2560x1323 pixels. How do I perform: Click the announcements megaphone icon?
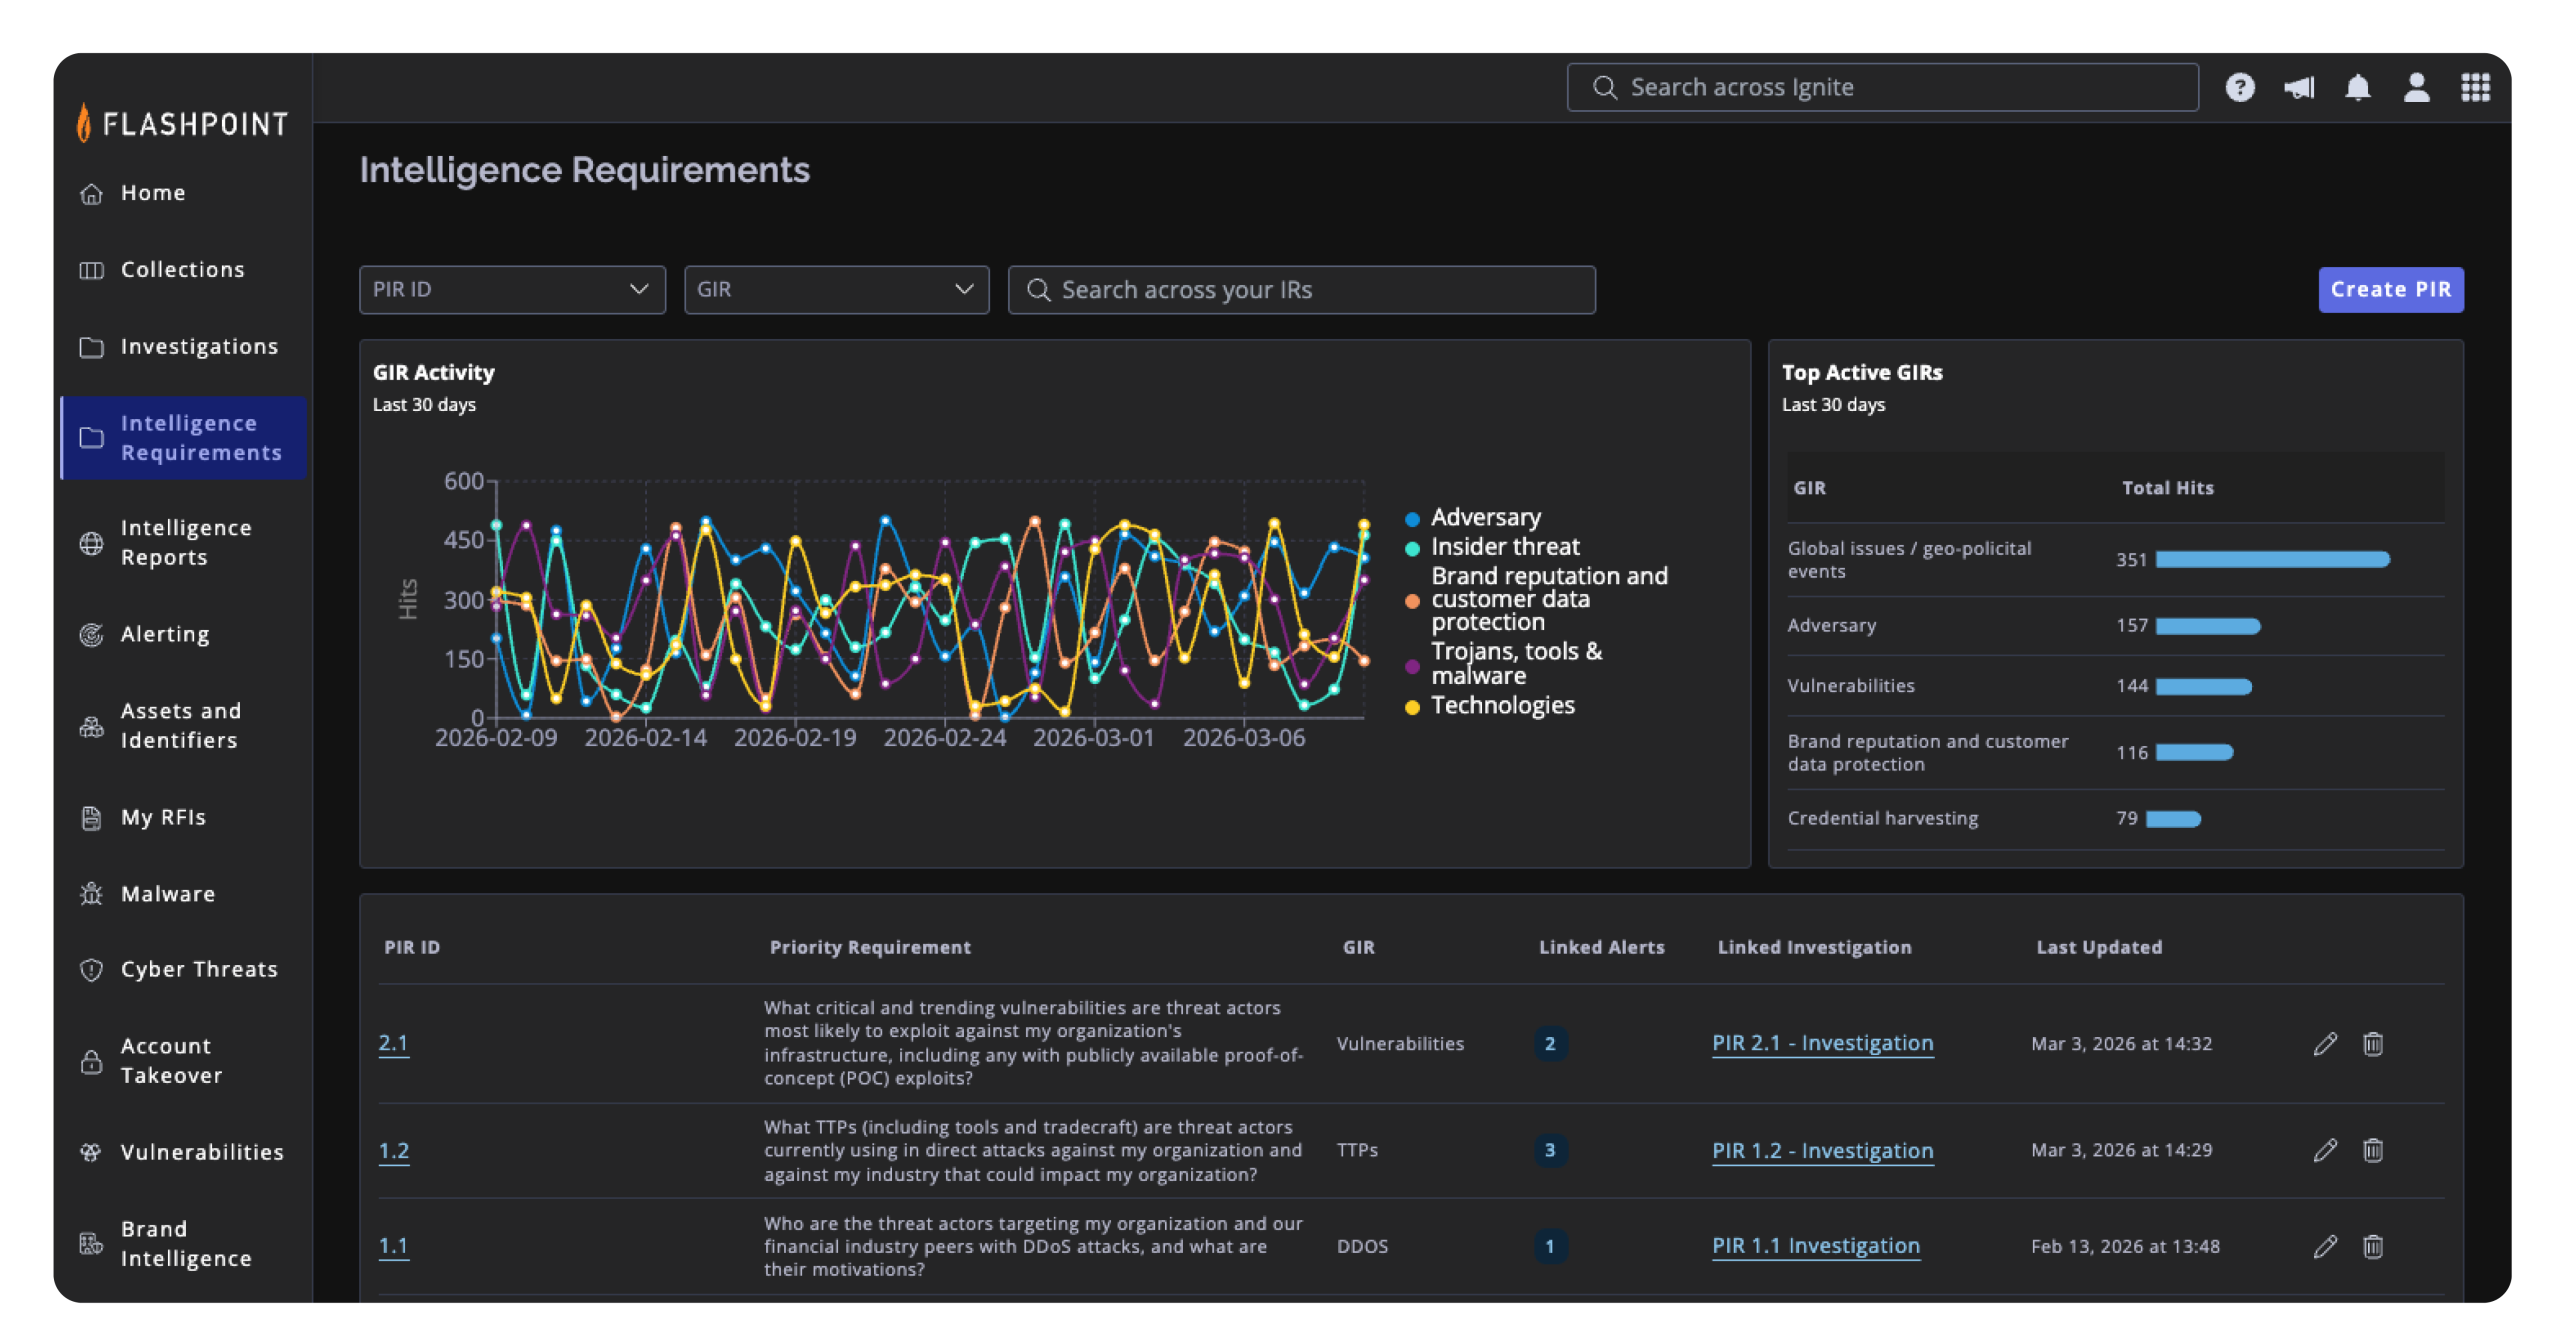[2298, 88]
